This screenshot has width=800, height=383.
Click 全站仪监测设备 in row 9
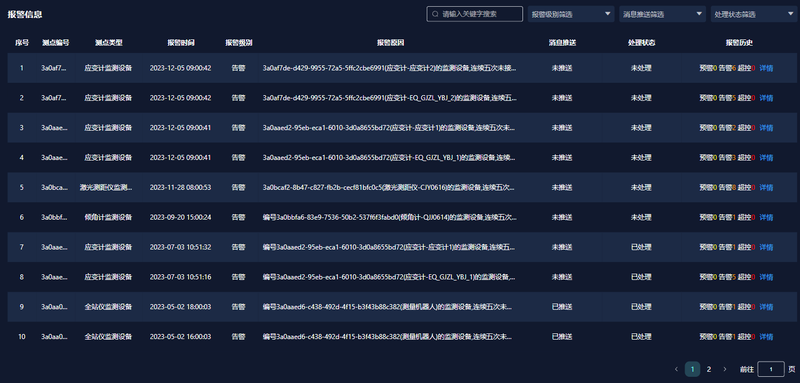tap(108, 307)
